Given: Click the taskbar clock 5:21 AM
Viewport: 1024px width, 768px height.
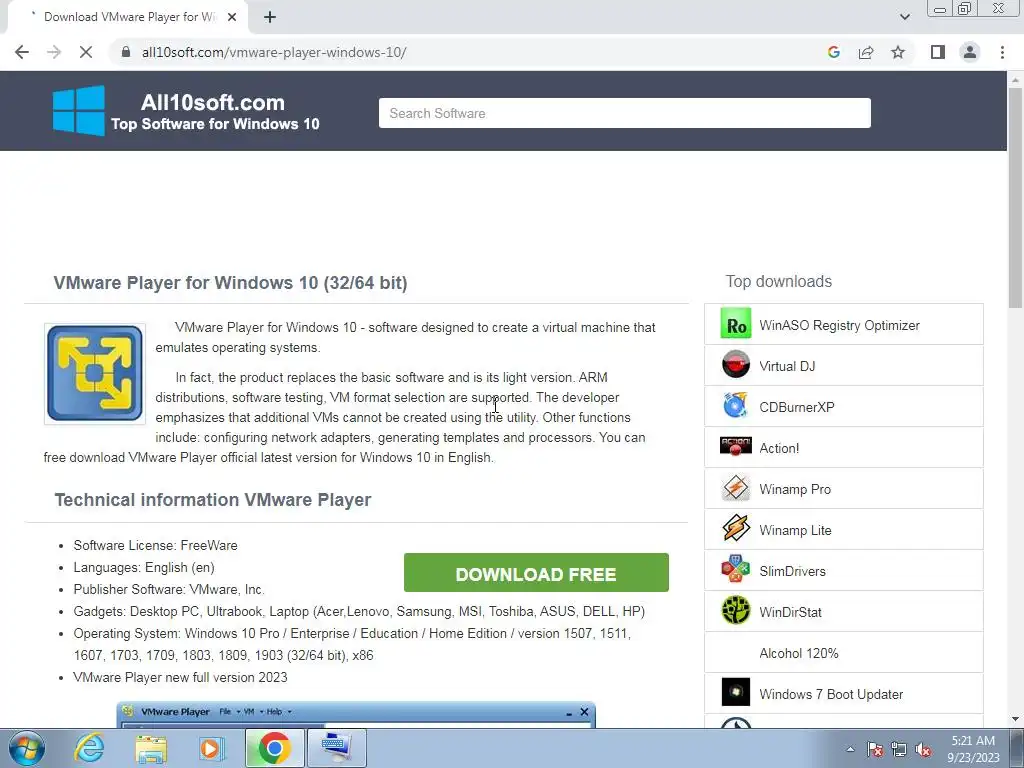Looking at the screenshot, I should coord(973,741).
